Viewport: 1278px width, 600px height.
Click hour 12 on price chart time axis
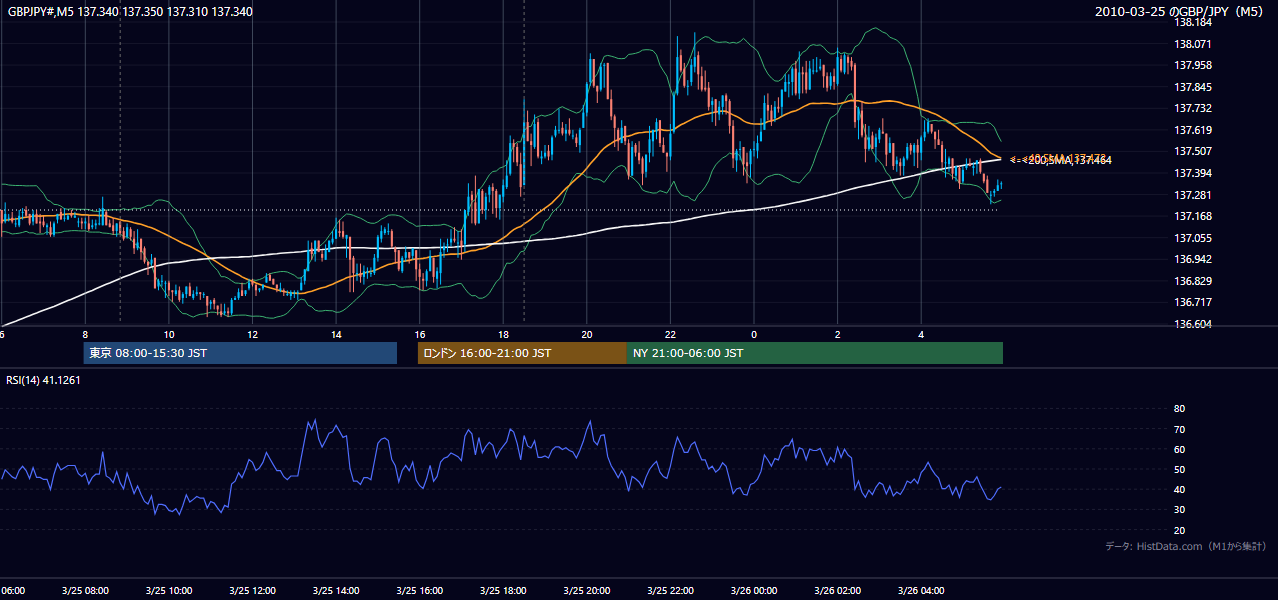252,335
